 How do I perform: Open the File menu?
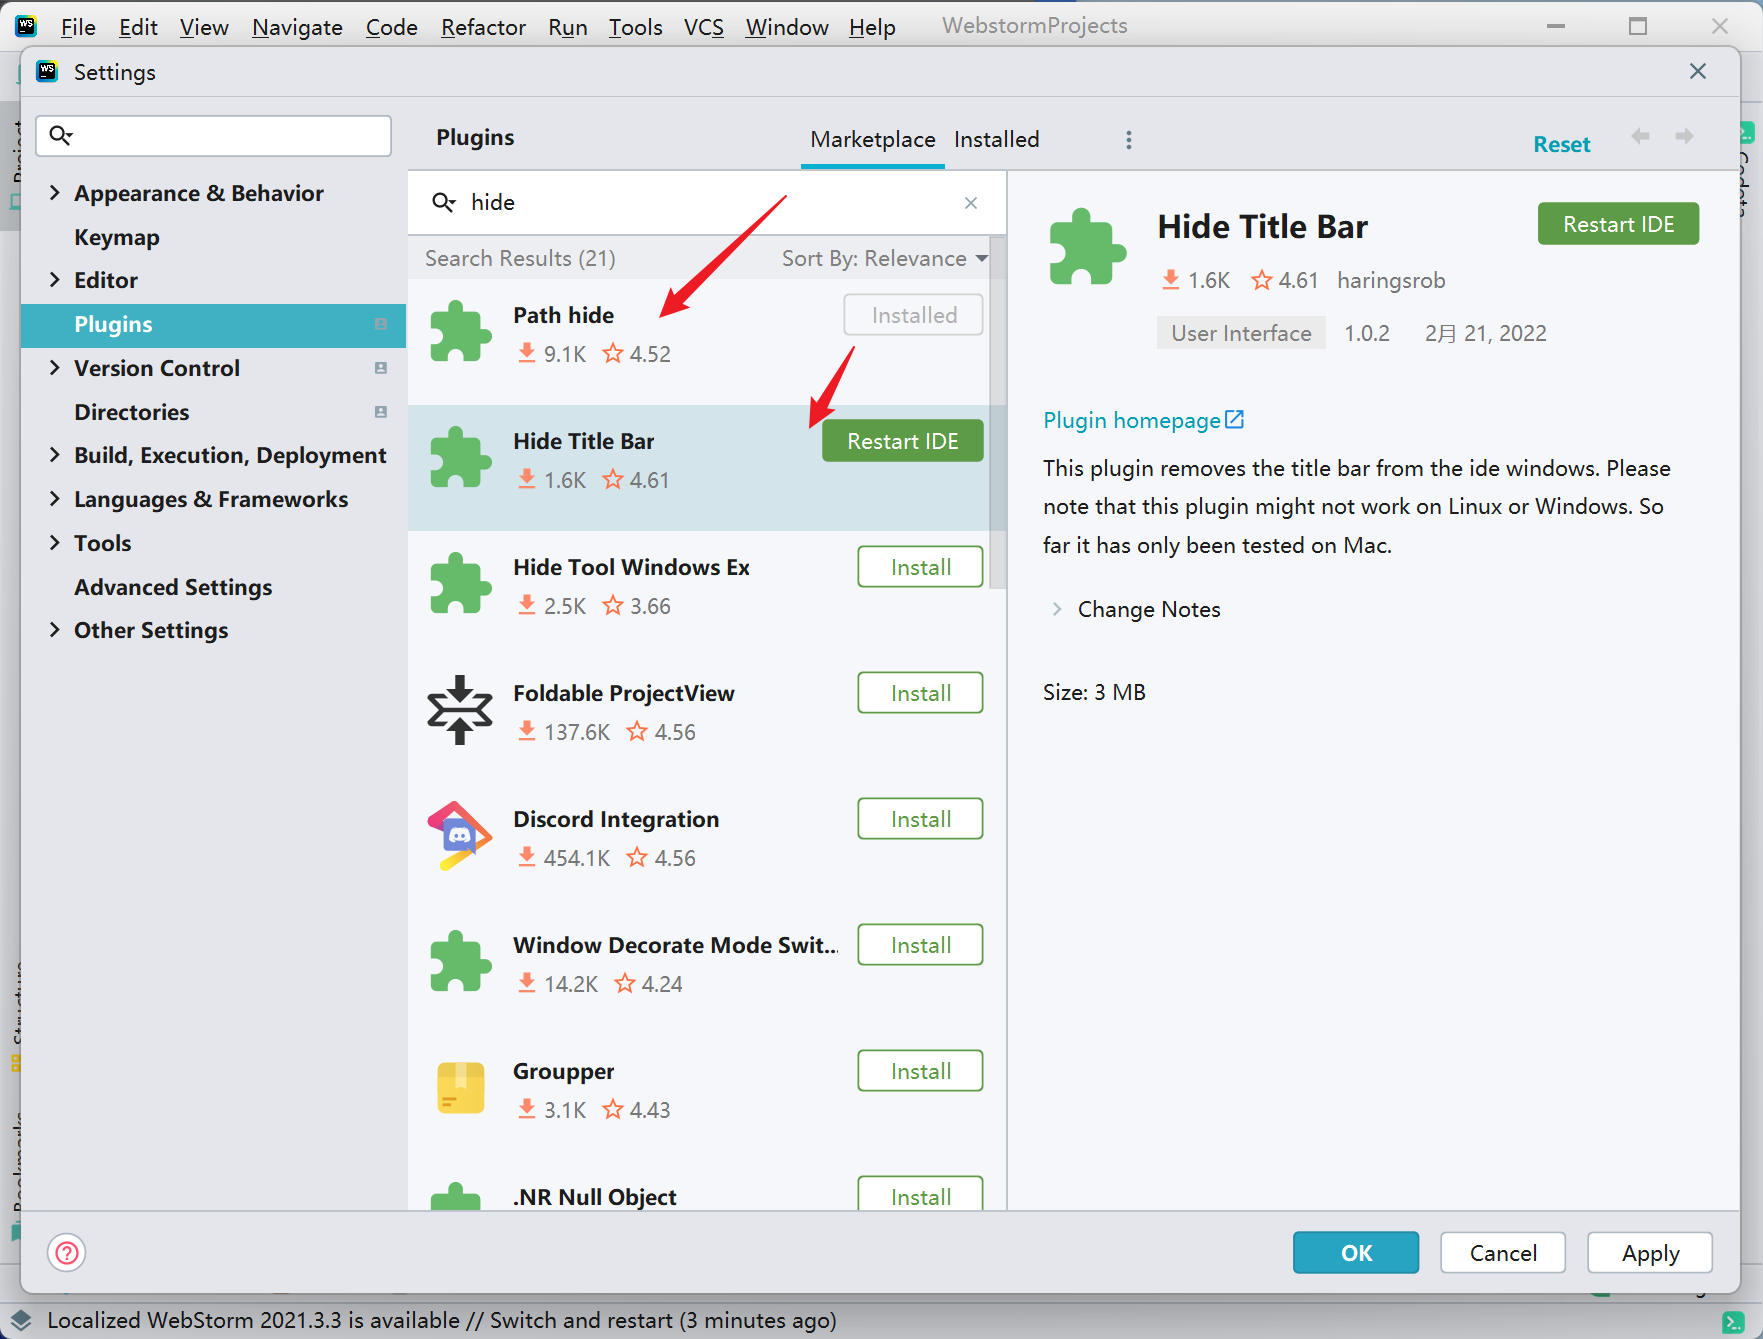point(78,27)
